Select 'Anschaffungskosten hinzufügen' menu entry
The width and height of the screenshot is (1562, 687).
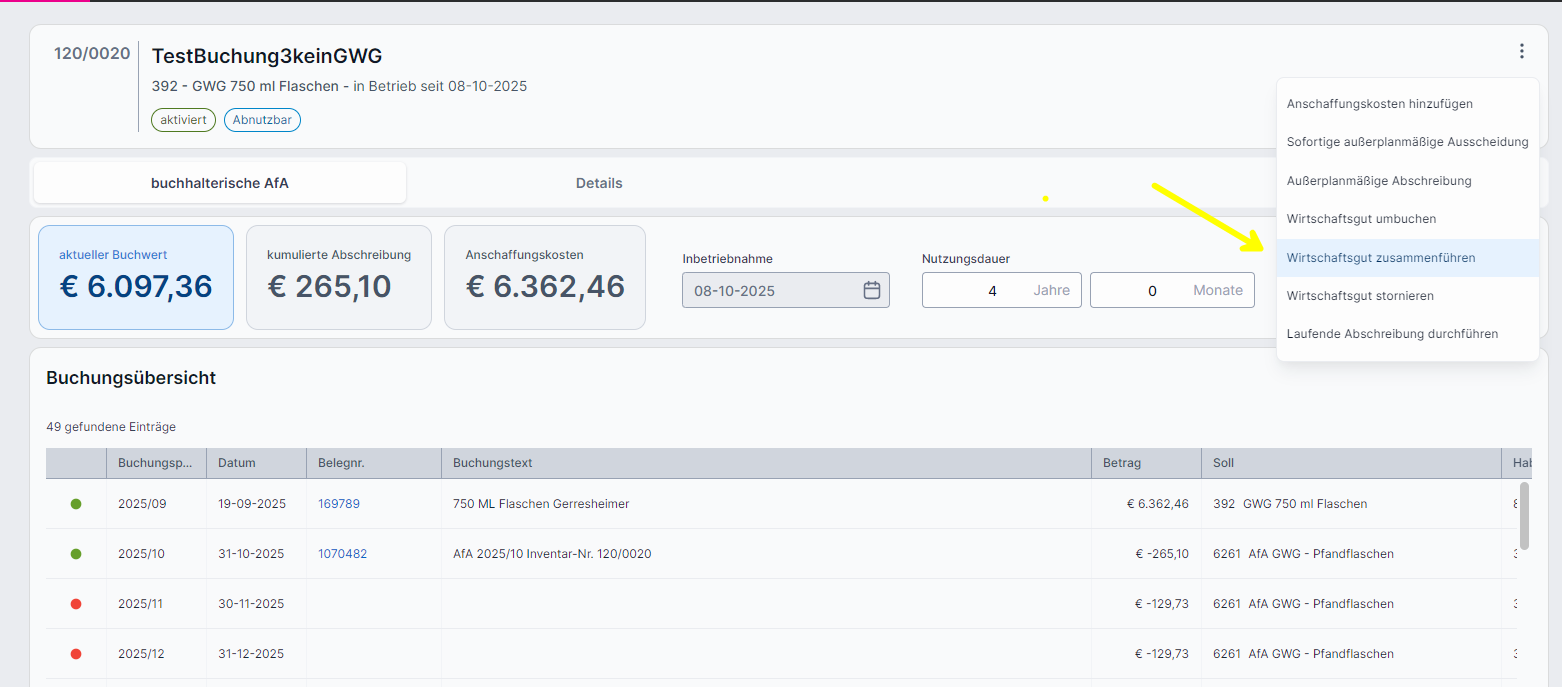pyautogui.click(x=1379, y=104)
